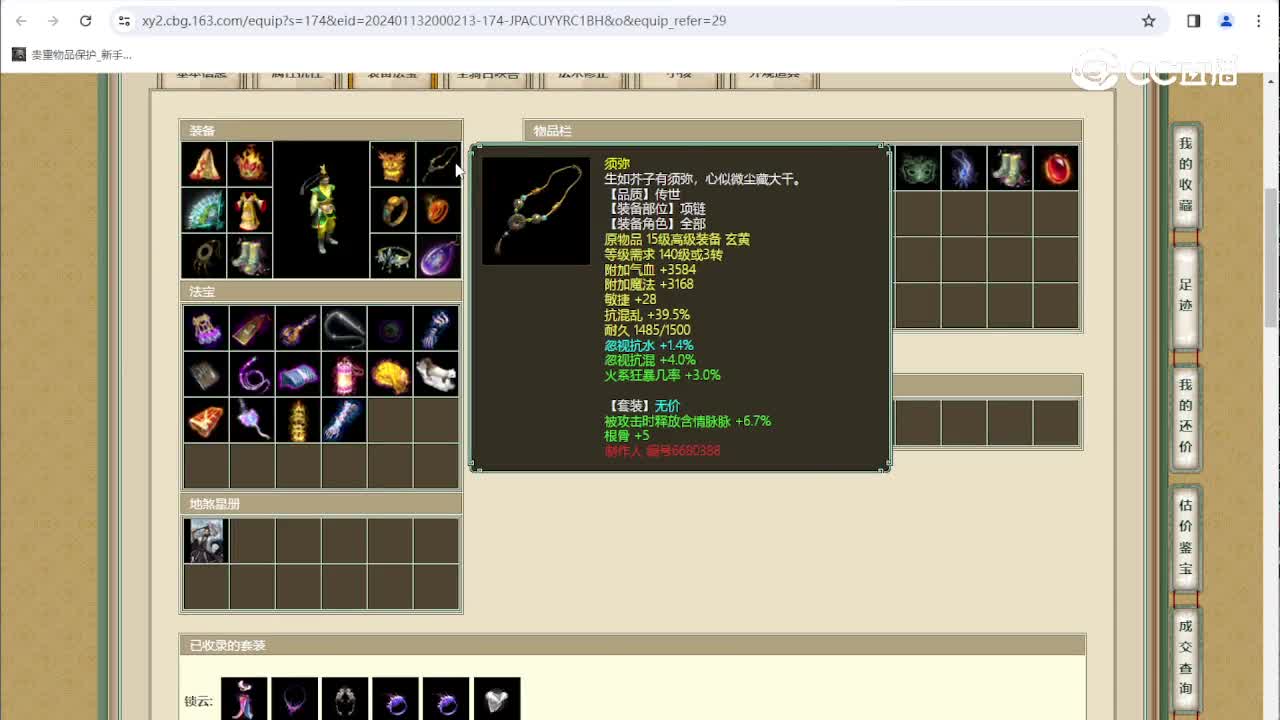Reload the current browser page
Image resolution: width=1280 pixels, height=720 pixels.
coord(85,20)
